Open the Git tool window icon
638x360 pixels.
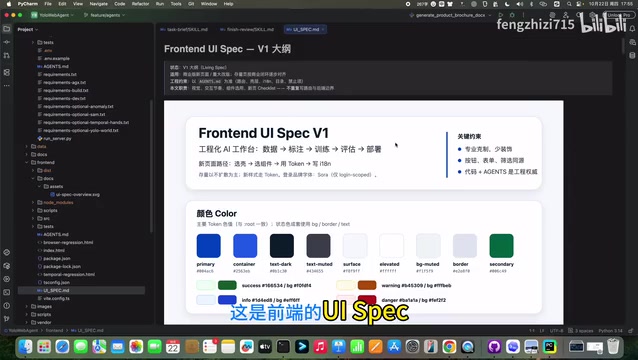pyautogui.click(x=7, y=319)
